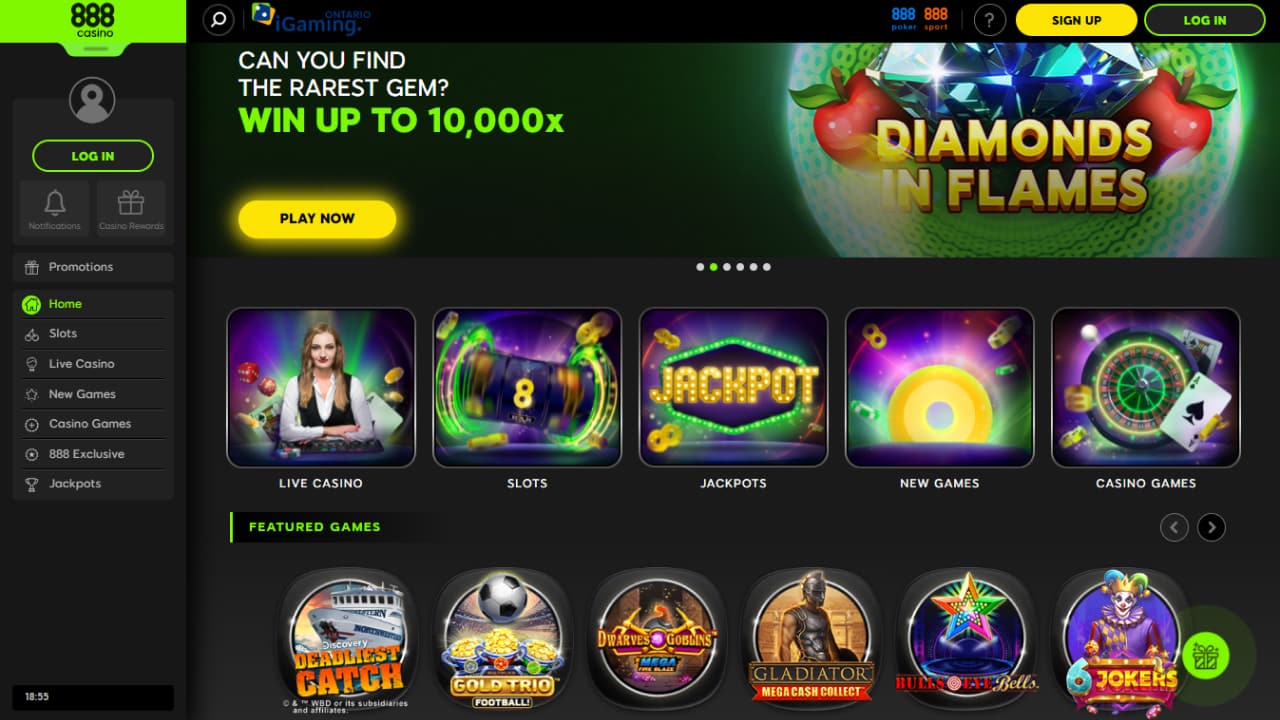Open the search magnifier icon
Screen dimensions: 1280x720
coord(218,19)
